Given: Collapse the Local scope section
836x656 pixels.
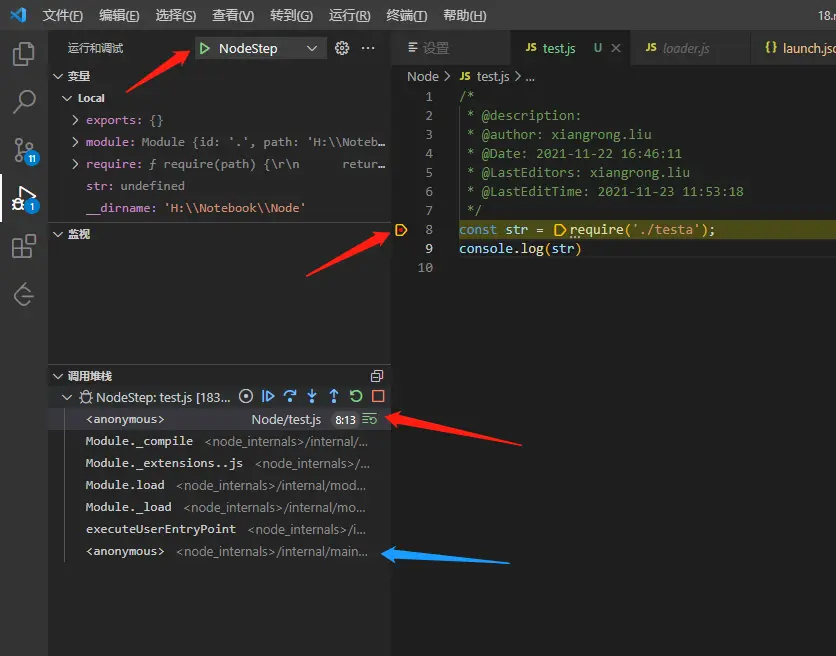Looking at the screenshot, I should point(67,98).
